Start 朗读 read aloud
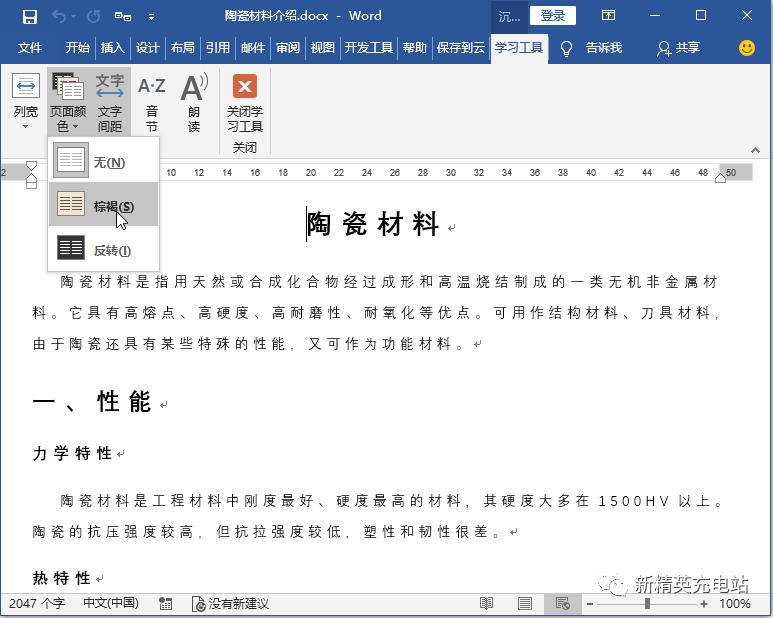 194,103
